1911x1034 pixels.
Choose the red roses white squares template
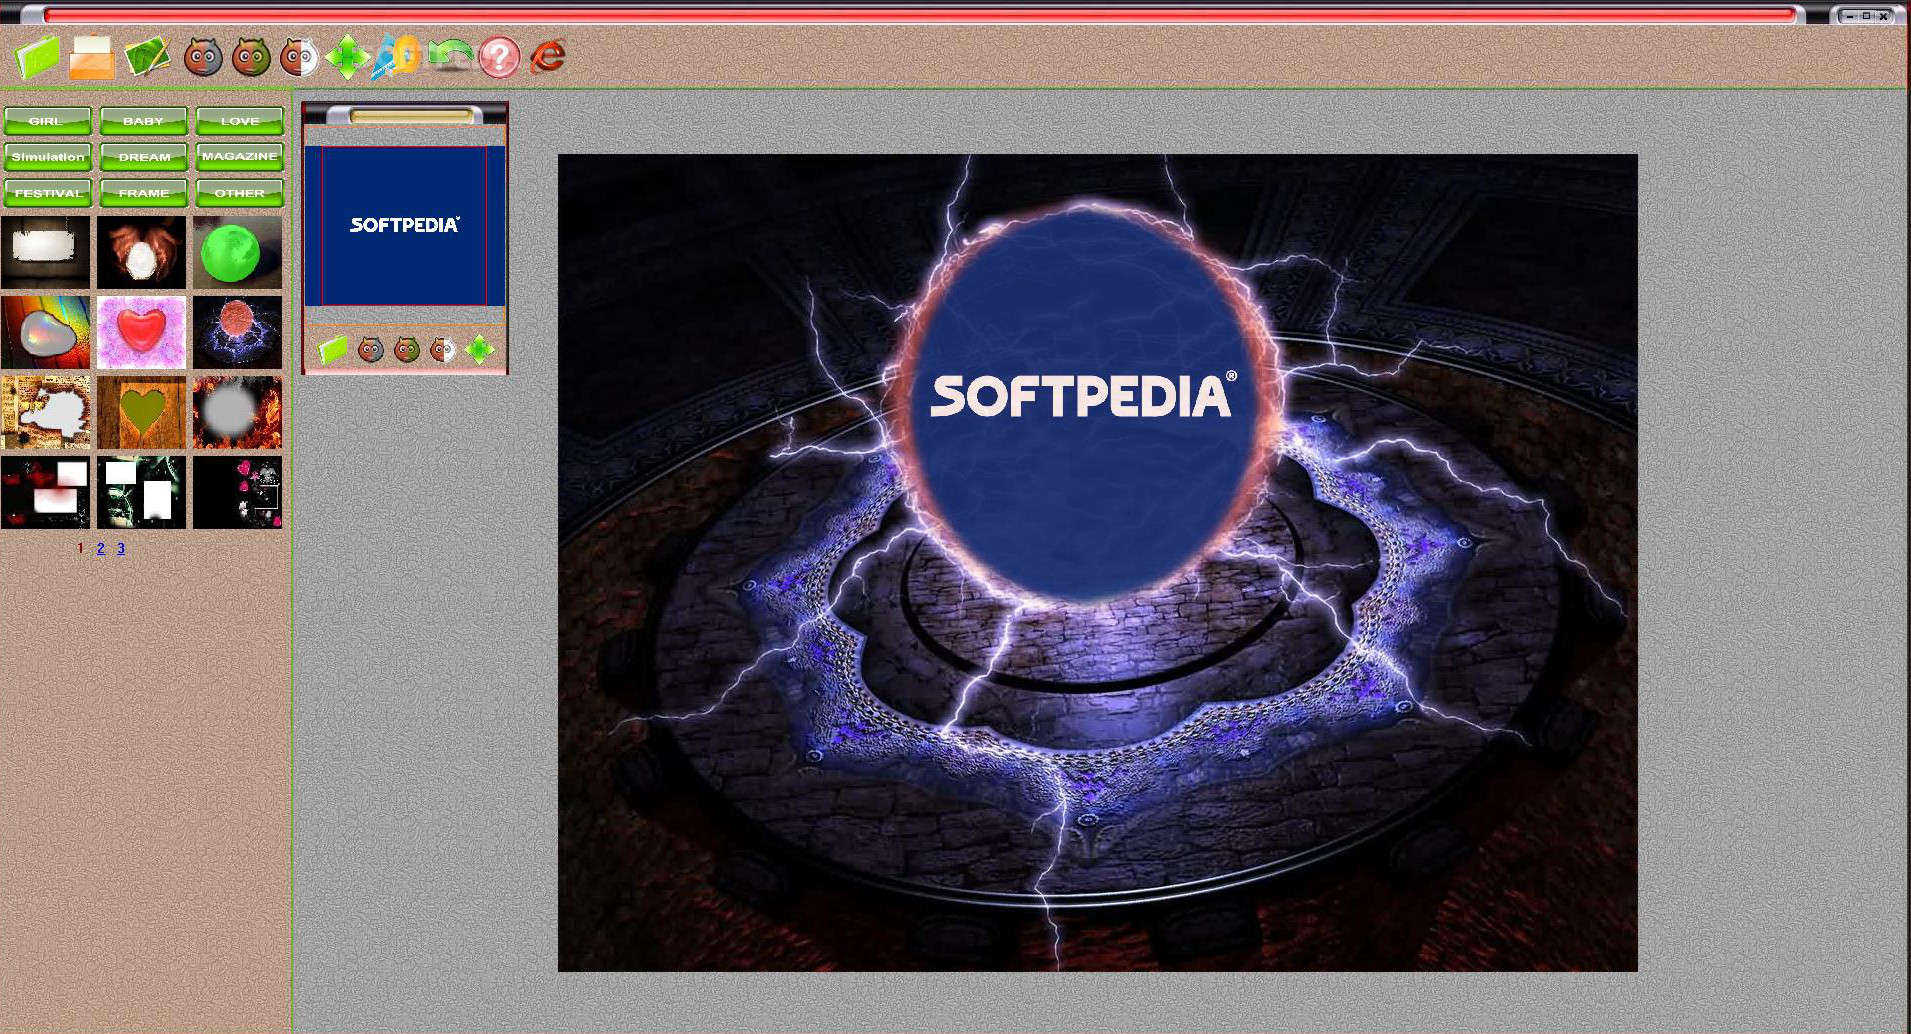pos(46,492)
